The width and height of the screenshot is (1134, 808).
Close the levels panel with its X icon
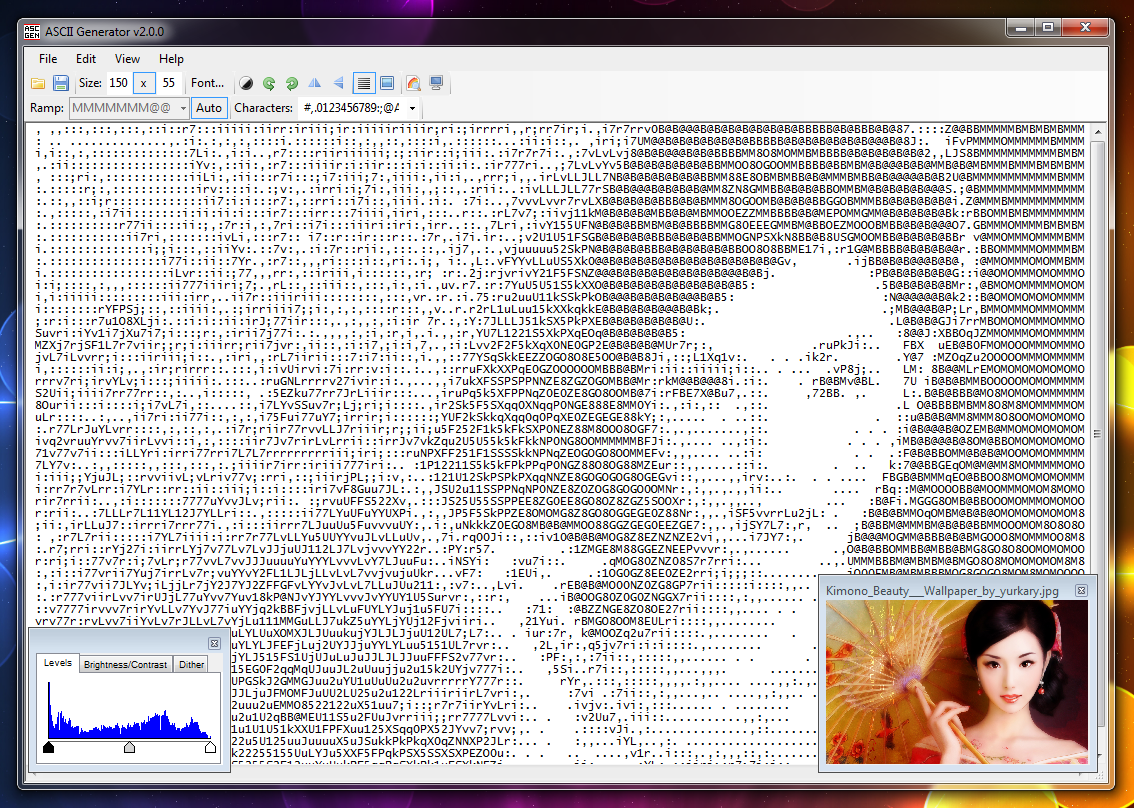[214, 643]
